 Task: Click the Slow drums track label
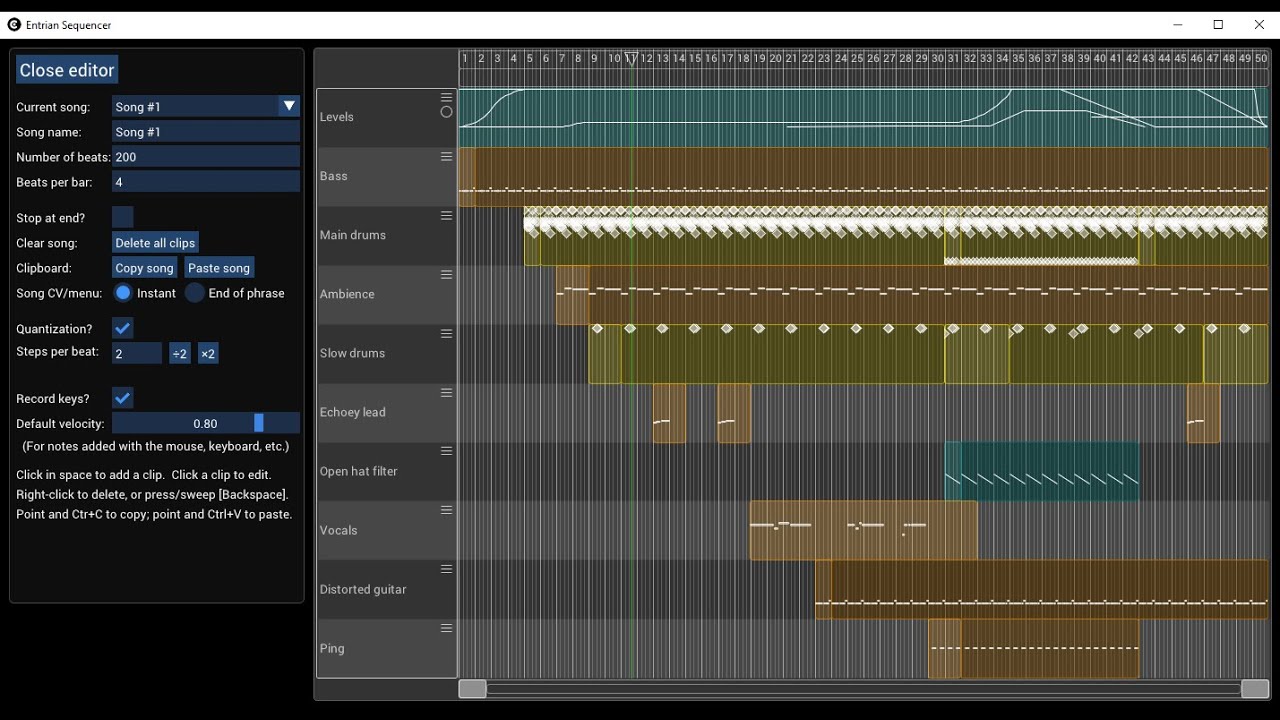pos(352,353)
